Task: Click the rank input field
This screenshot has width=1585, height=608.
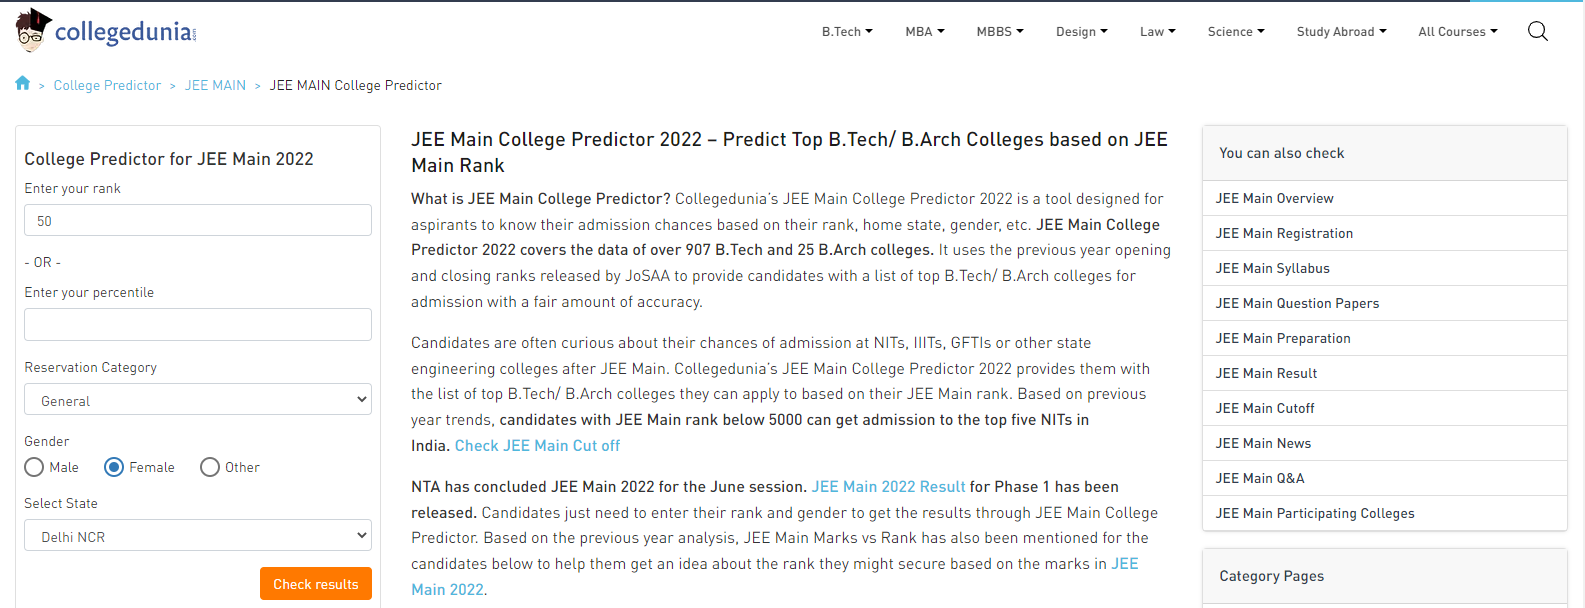Action: click(x=198, y=220)
